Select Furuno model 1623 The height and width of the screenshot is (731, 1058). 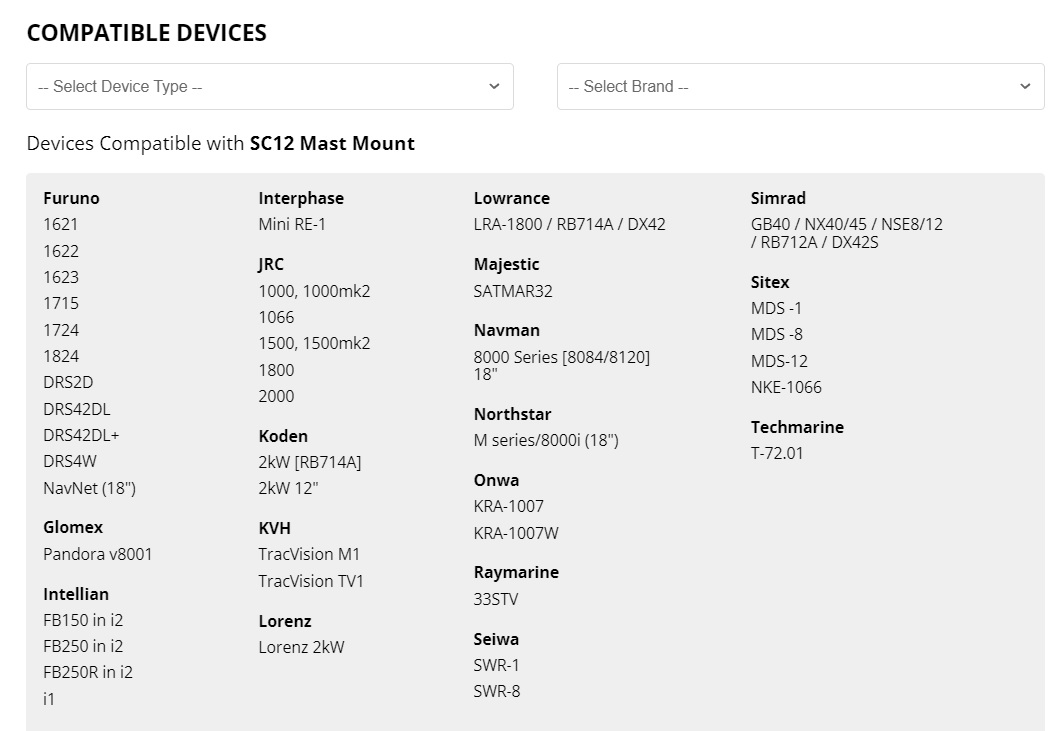[61, 277]
